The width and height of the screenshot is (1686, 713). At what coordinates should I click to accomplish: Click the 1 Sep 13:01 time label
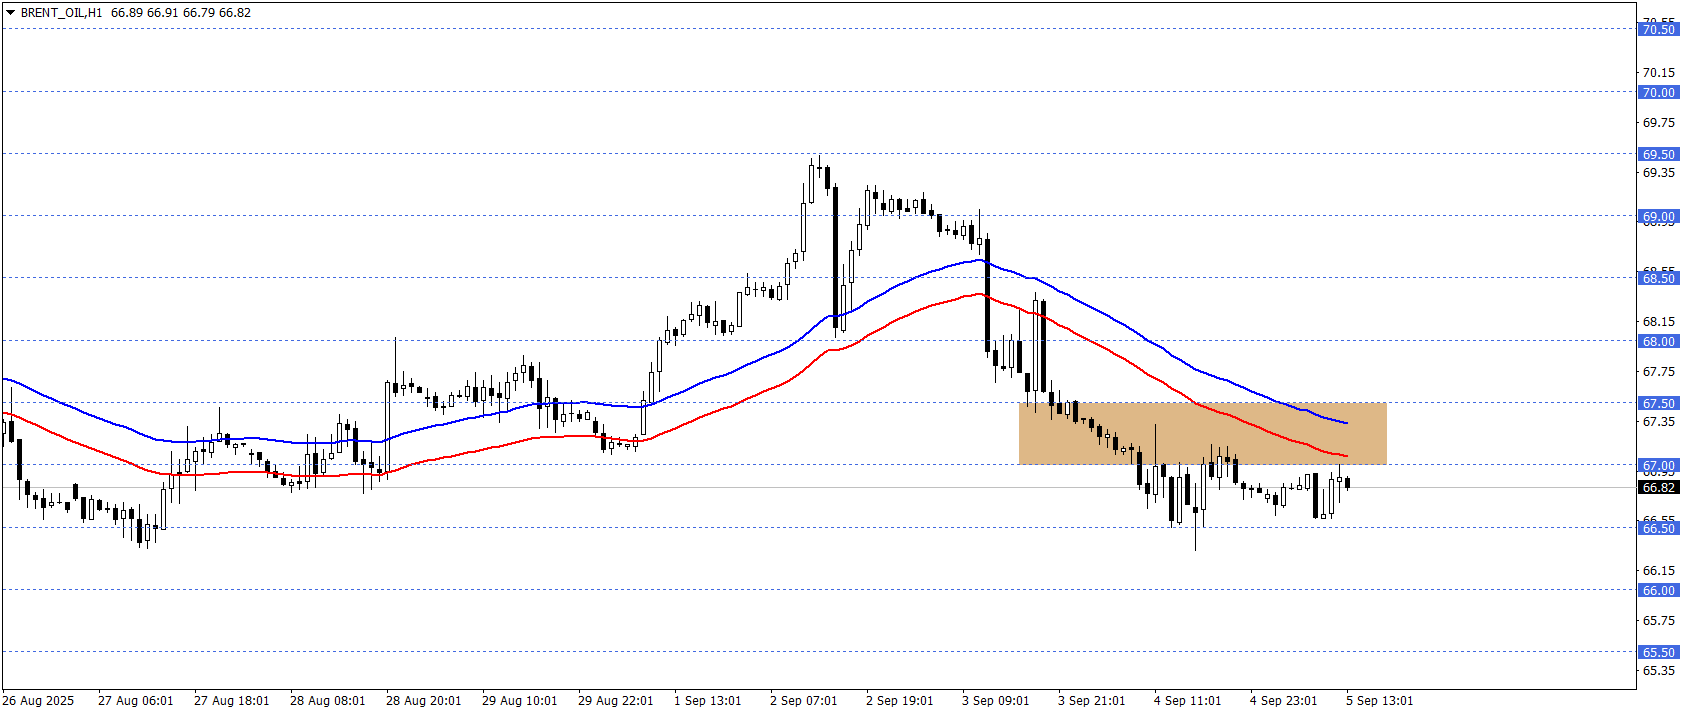coord(707,701)
